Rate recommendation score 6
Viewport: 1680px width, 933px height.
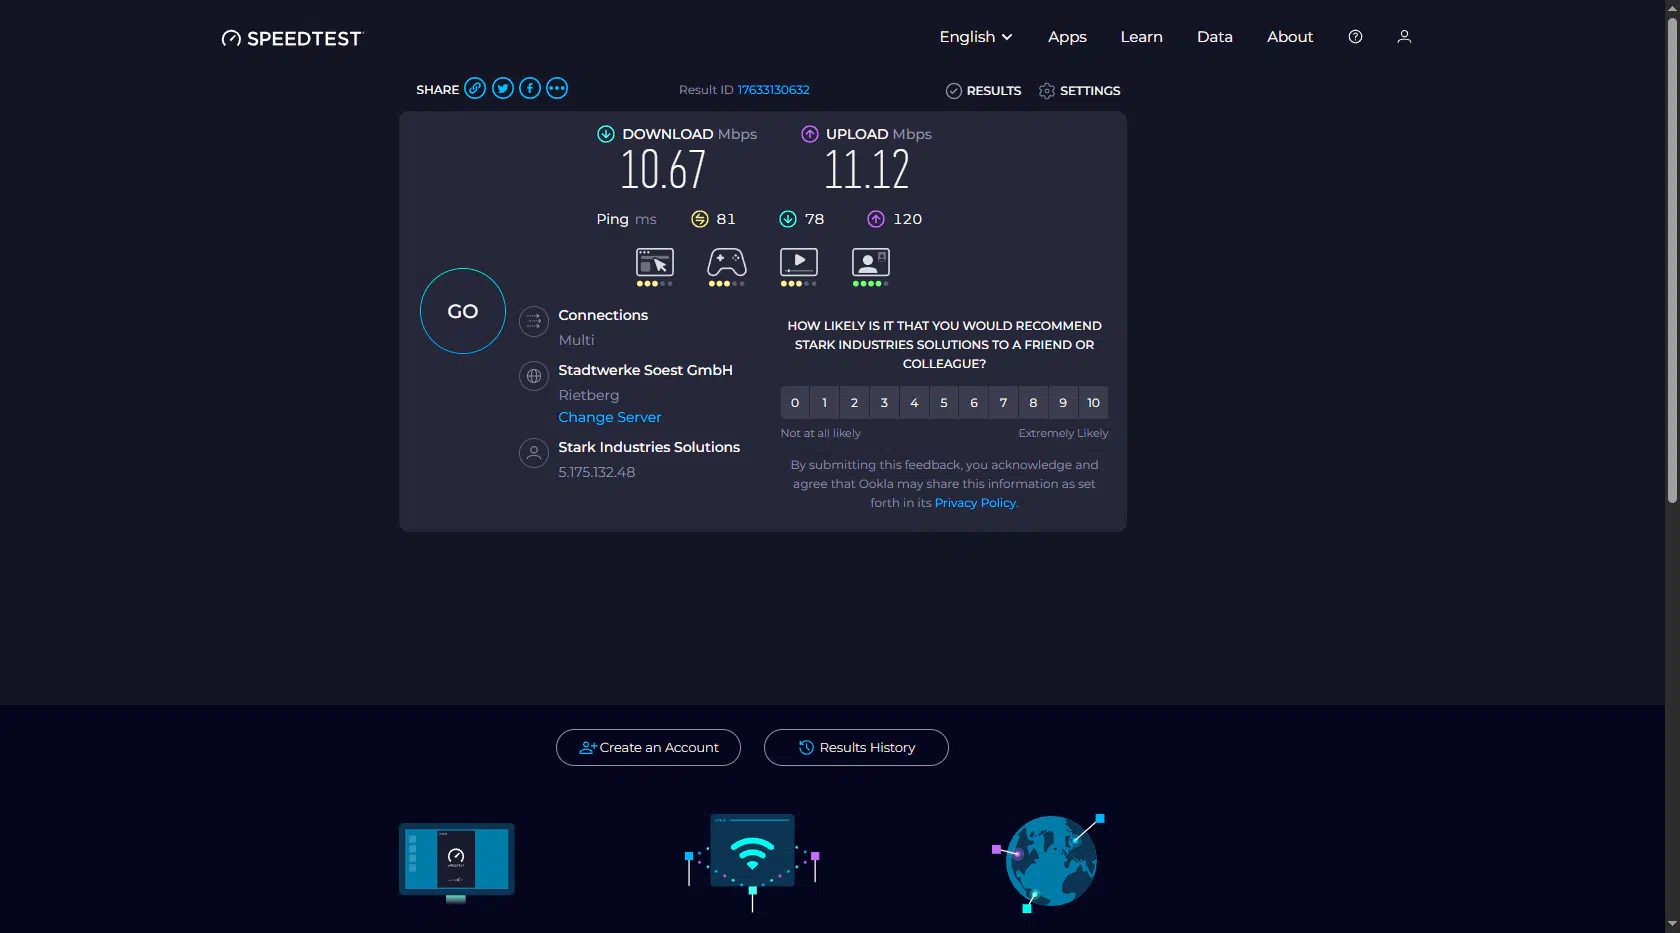pyautogui.click(x=974, y=403)
